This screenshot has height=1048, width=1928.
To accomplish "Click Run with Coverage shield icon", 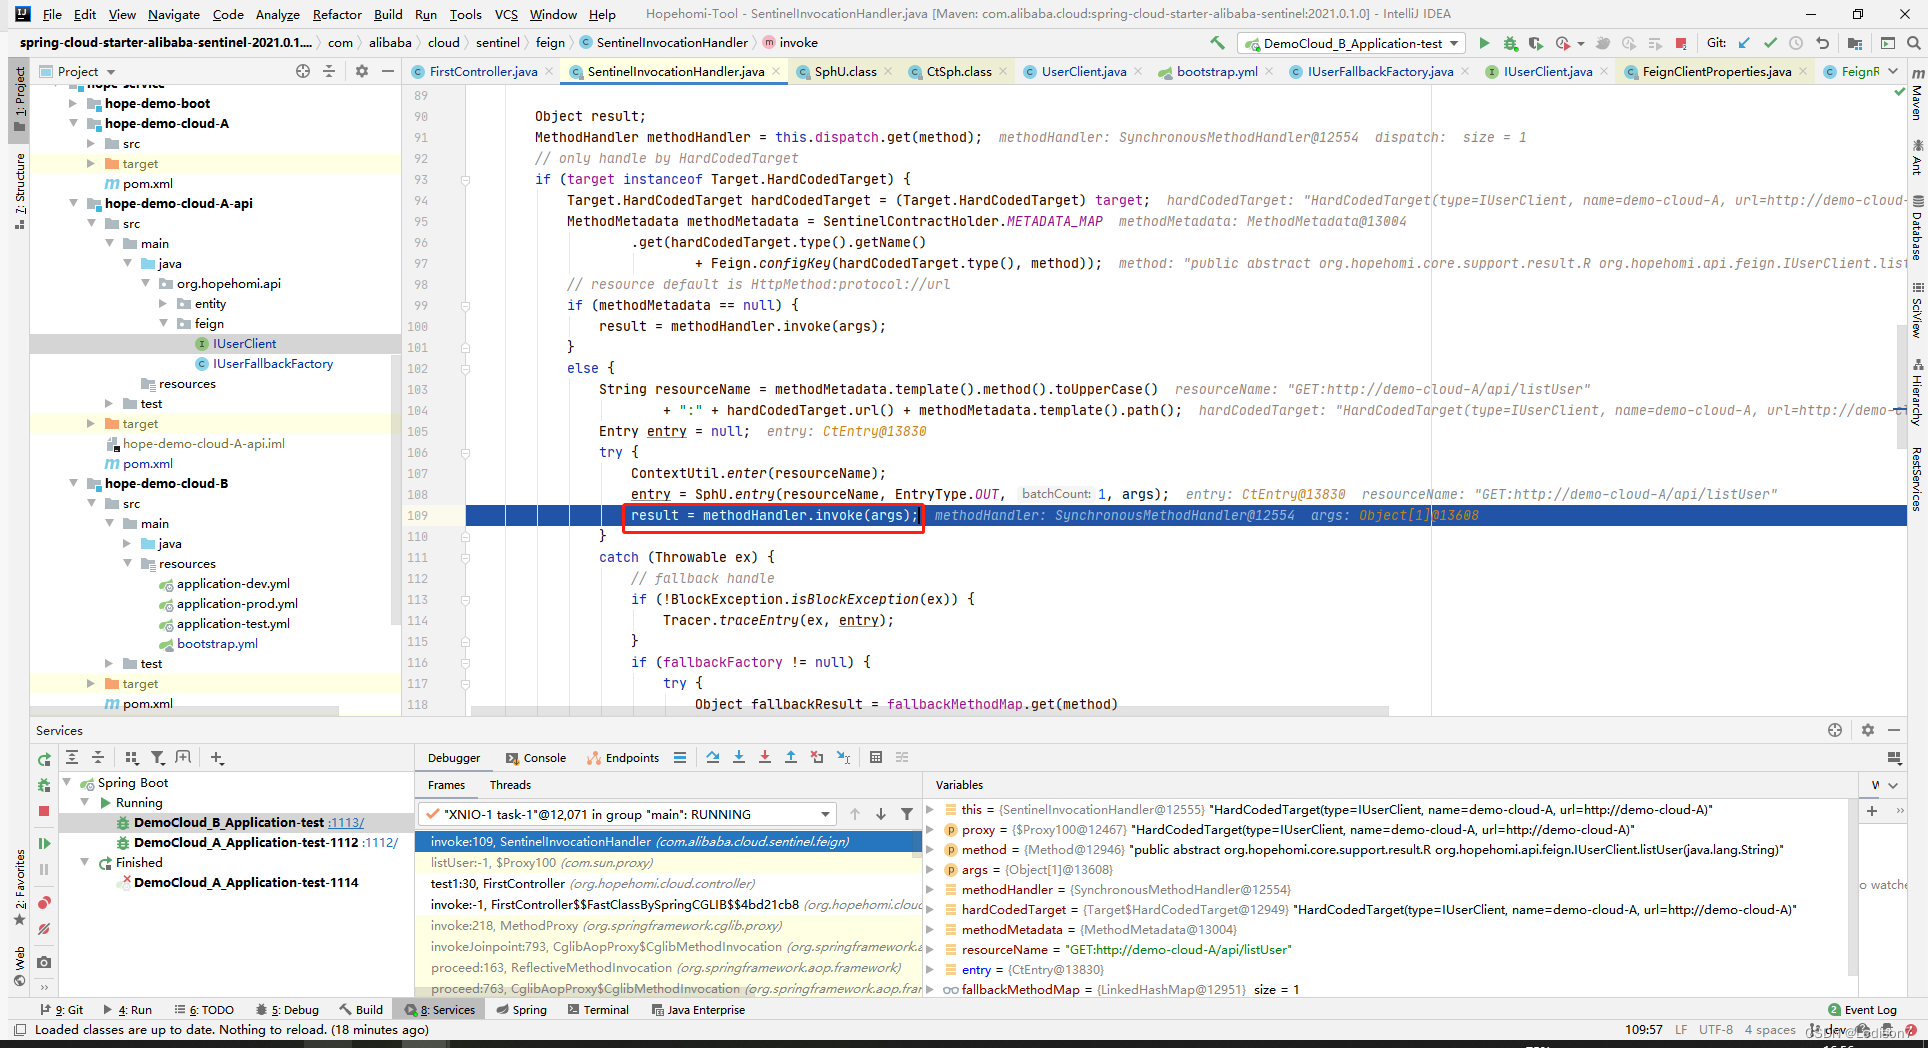I will (1536, 43).
